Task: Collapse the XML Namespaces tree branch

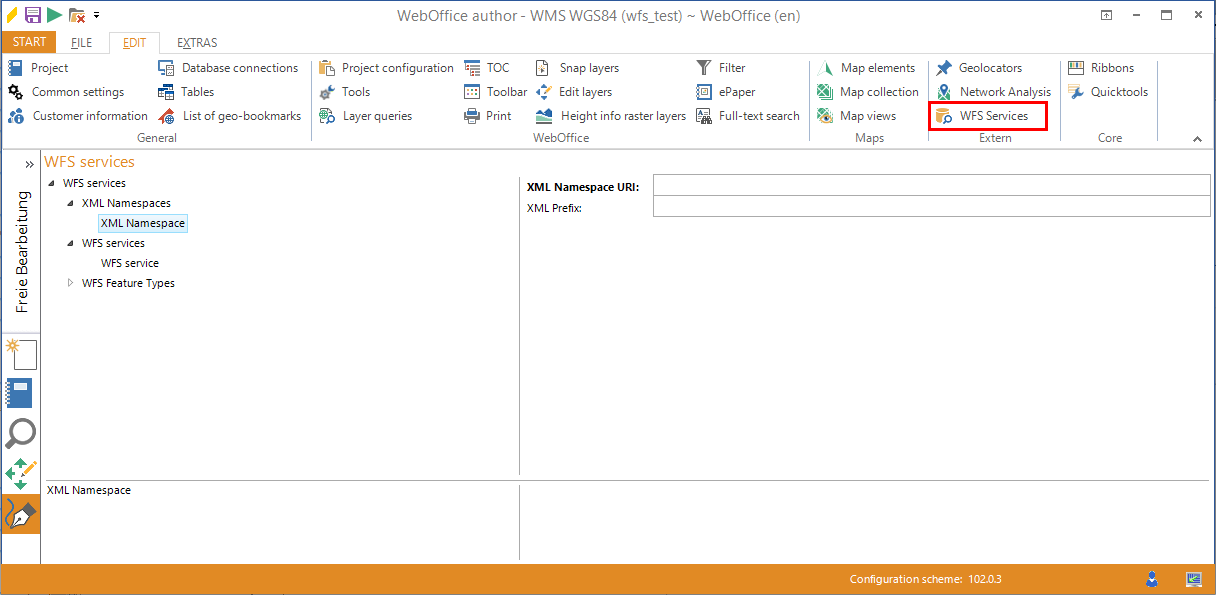Action: (70, 203)
